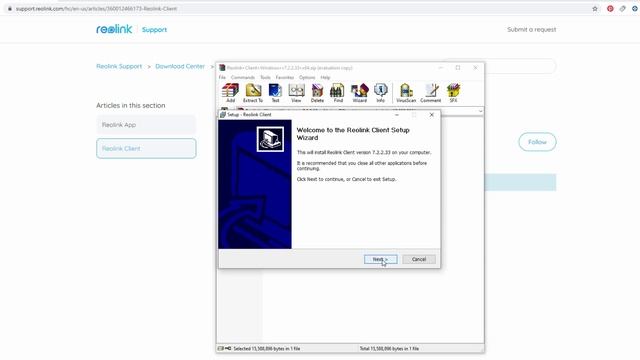Viewport: 640px width, 360px height.
Task: Close the Reolink Client Setup dialog
Action: pyautogui.click(x=431, y=115)
